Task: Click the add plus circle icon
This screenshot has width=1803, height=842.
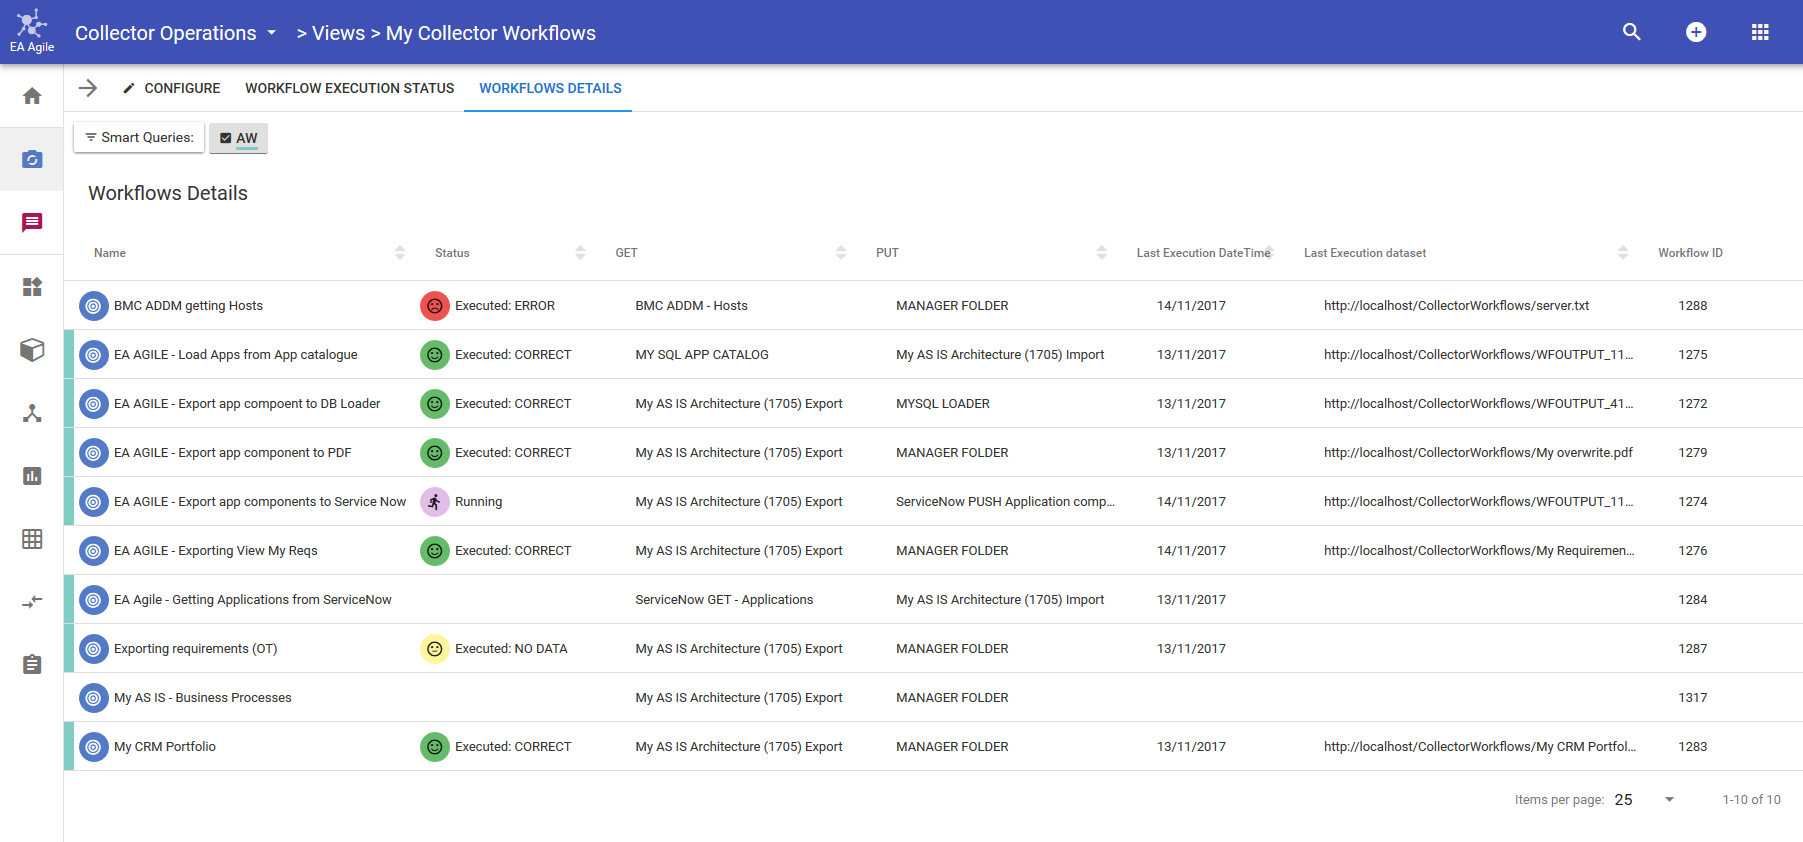Action: click(1695, 32)
